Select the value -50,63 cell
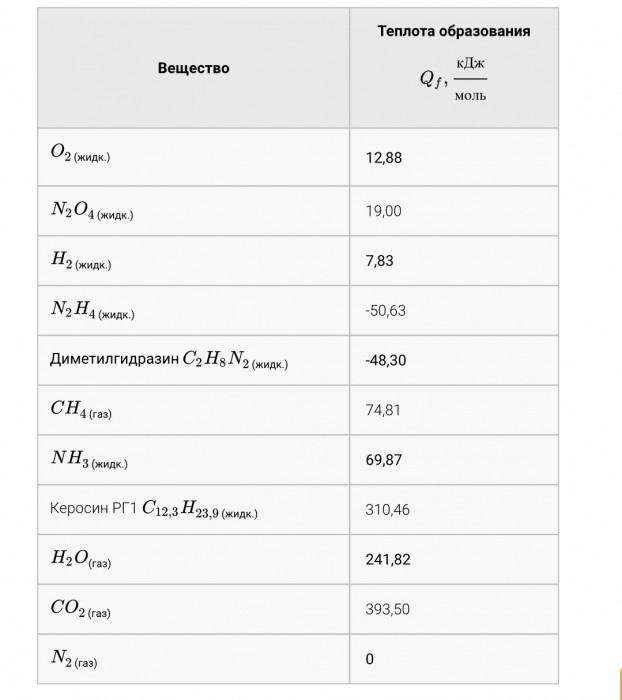The height and width of the screenshot is (700, 622). click(x=454, y=310)
